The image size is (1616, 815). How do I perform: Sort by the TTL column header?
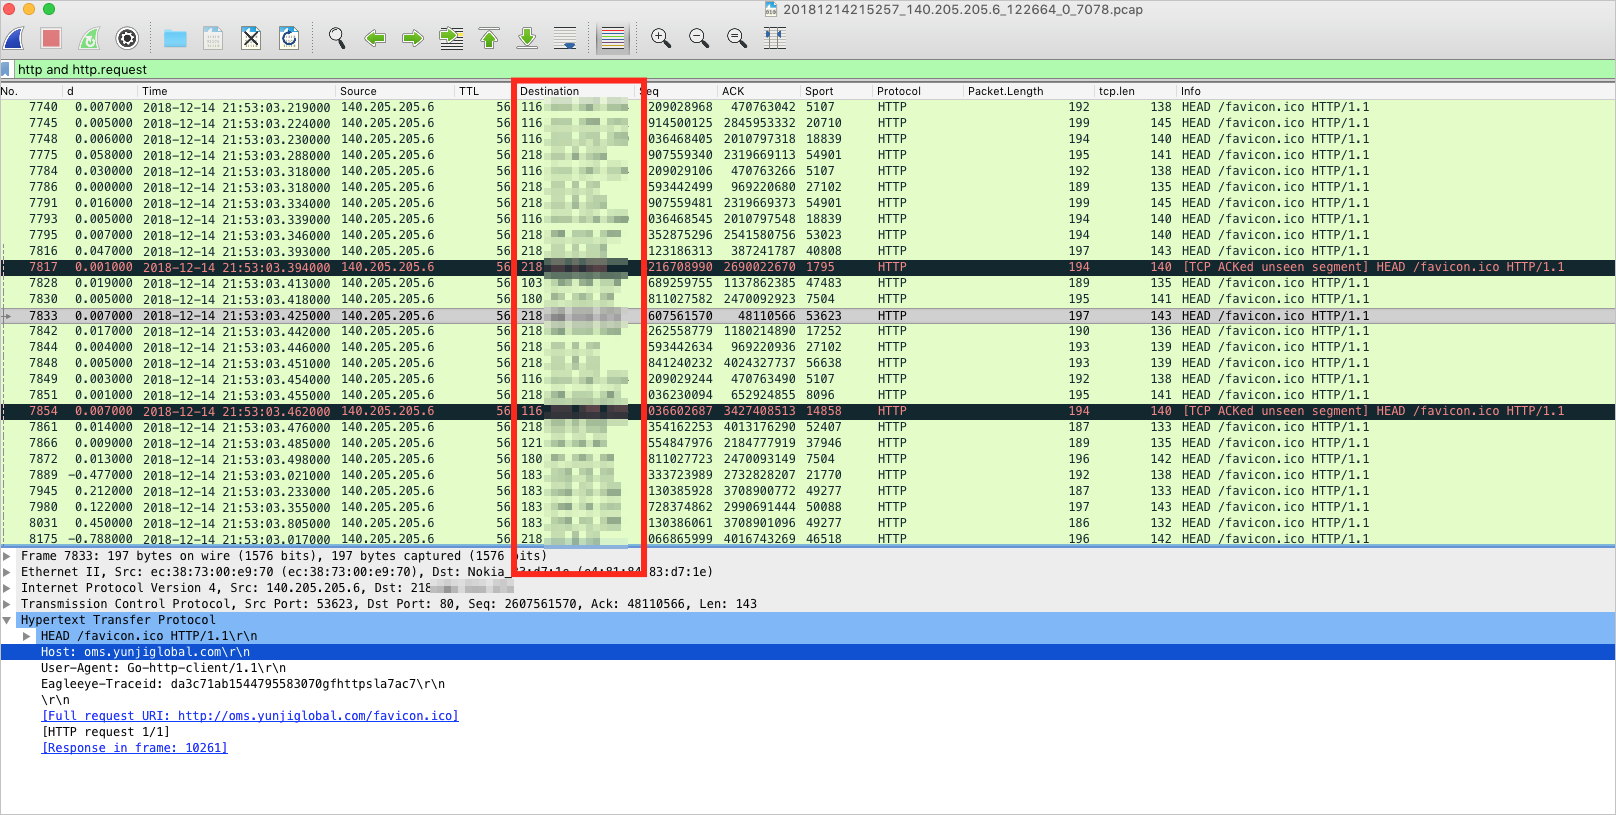click(484, 91)
